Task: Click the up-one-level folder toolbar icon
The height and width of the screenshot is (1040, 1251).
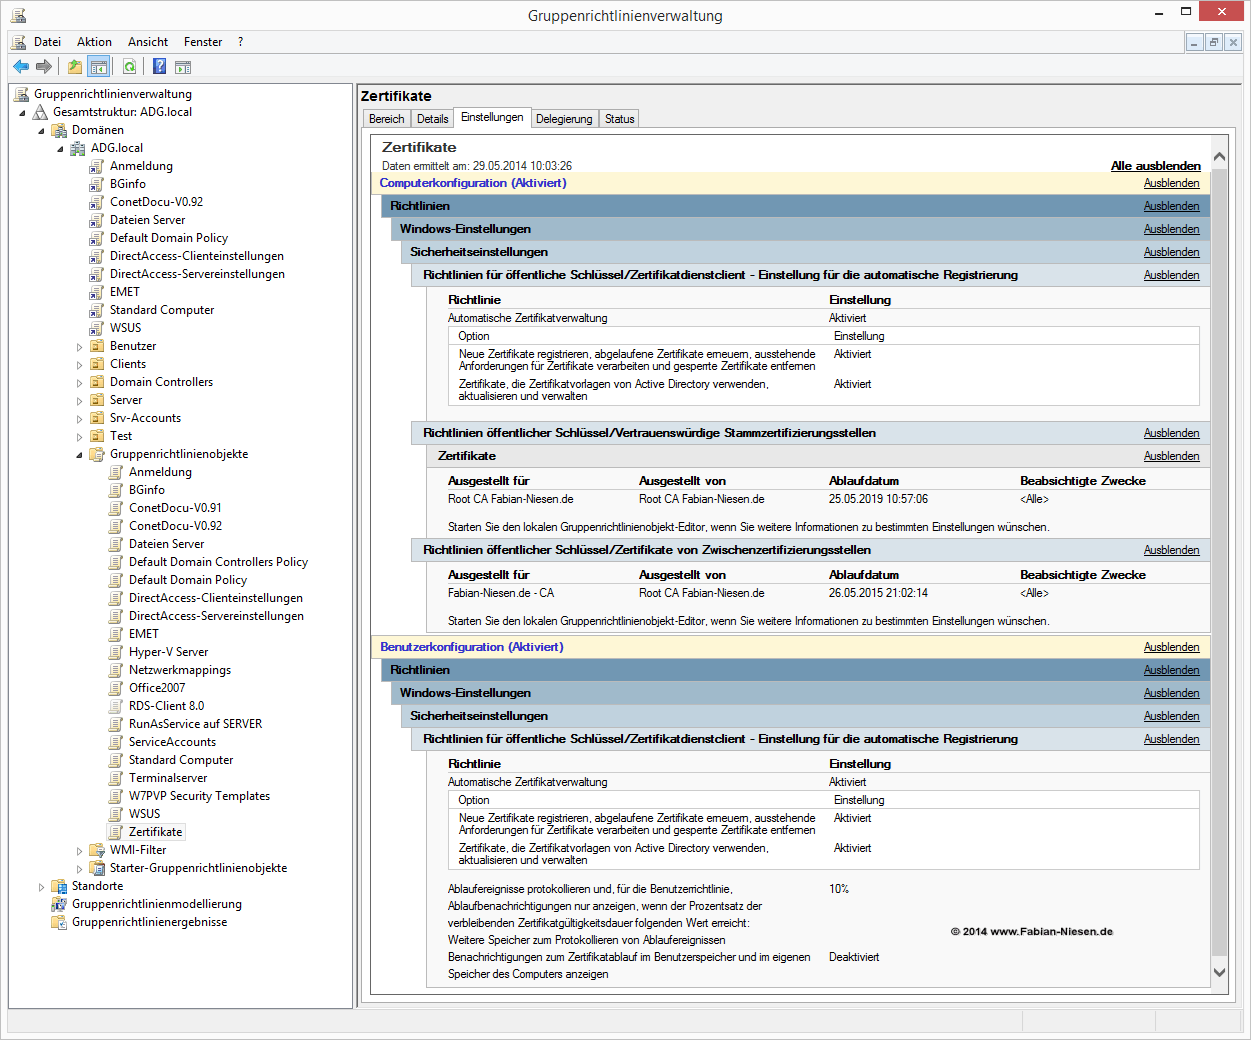Action: click(75, 67)
